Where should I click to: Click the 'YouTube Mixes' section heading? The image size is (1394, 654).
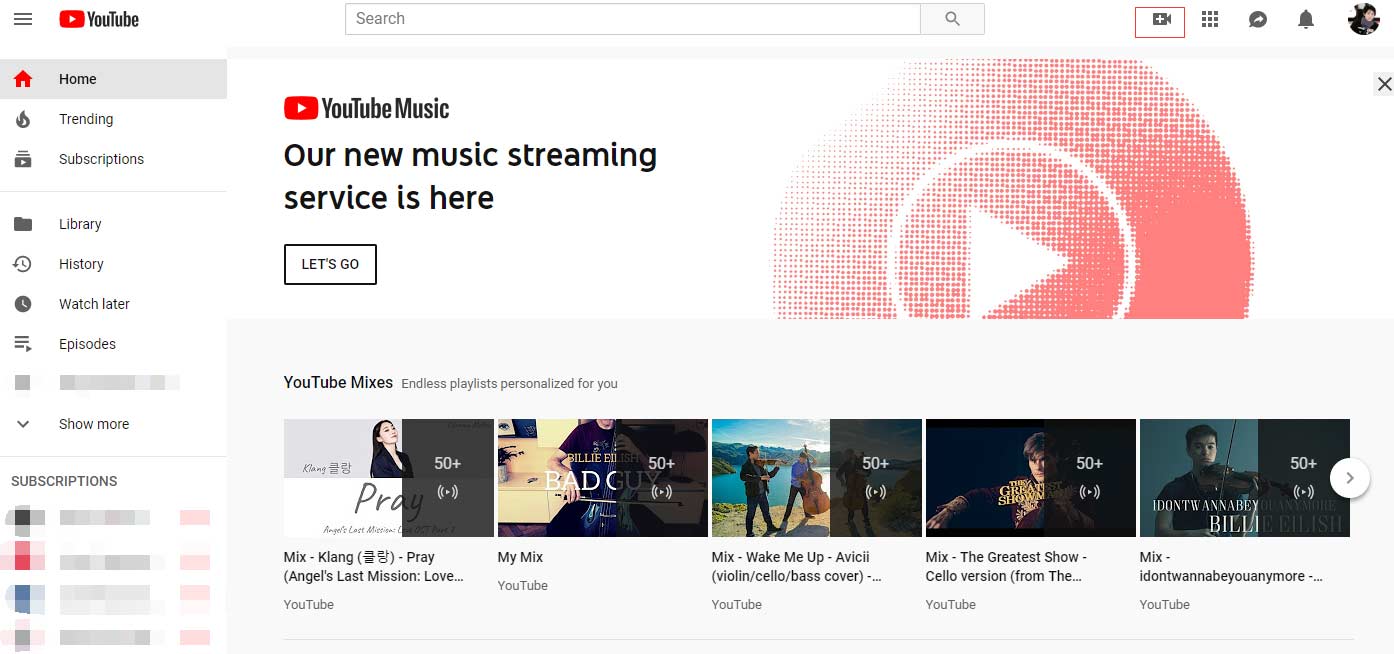pyautogui.click(x=338, y=382)
